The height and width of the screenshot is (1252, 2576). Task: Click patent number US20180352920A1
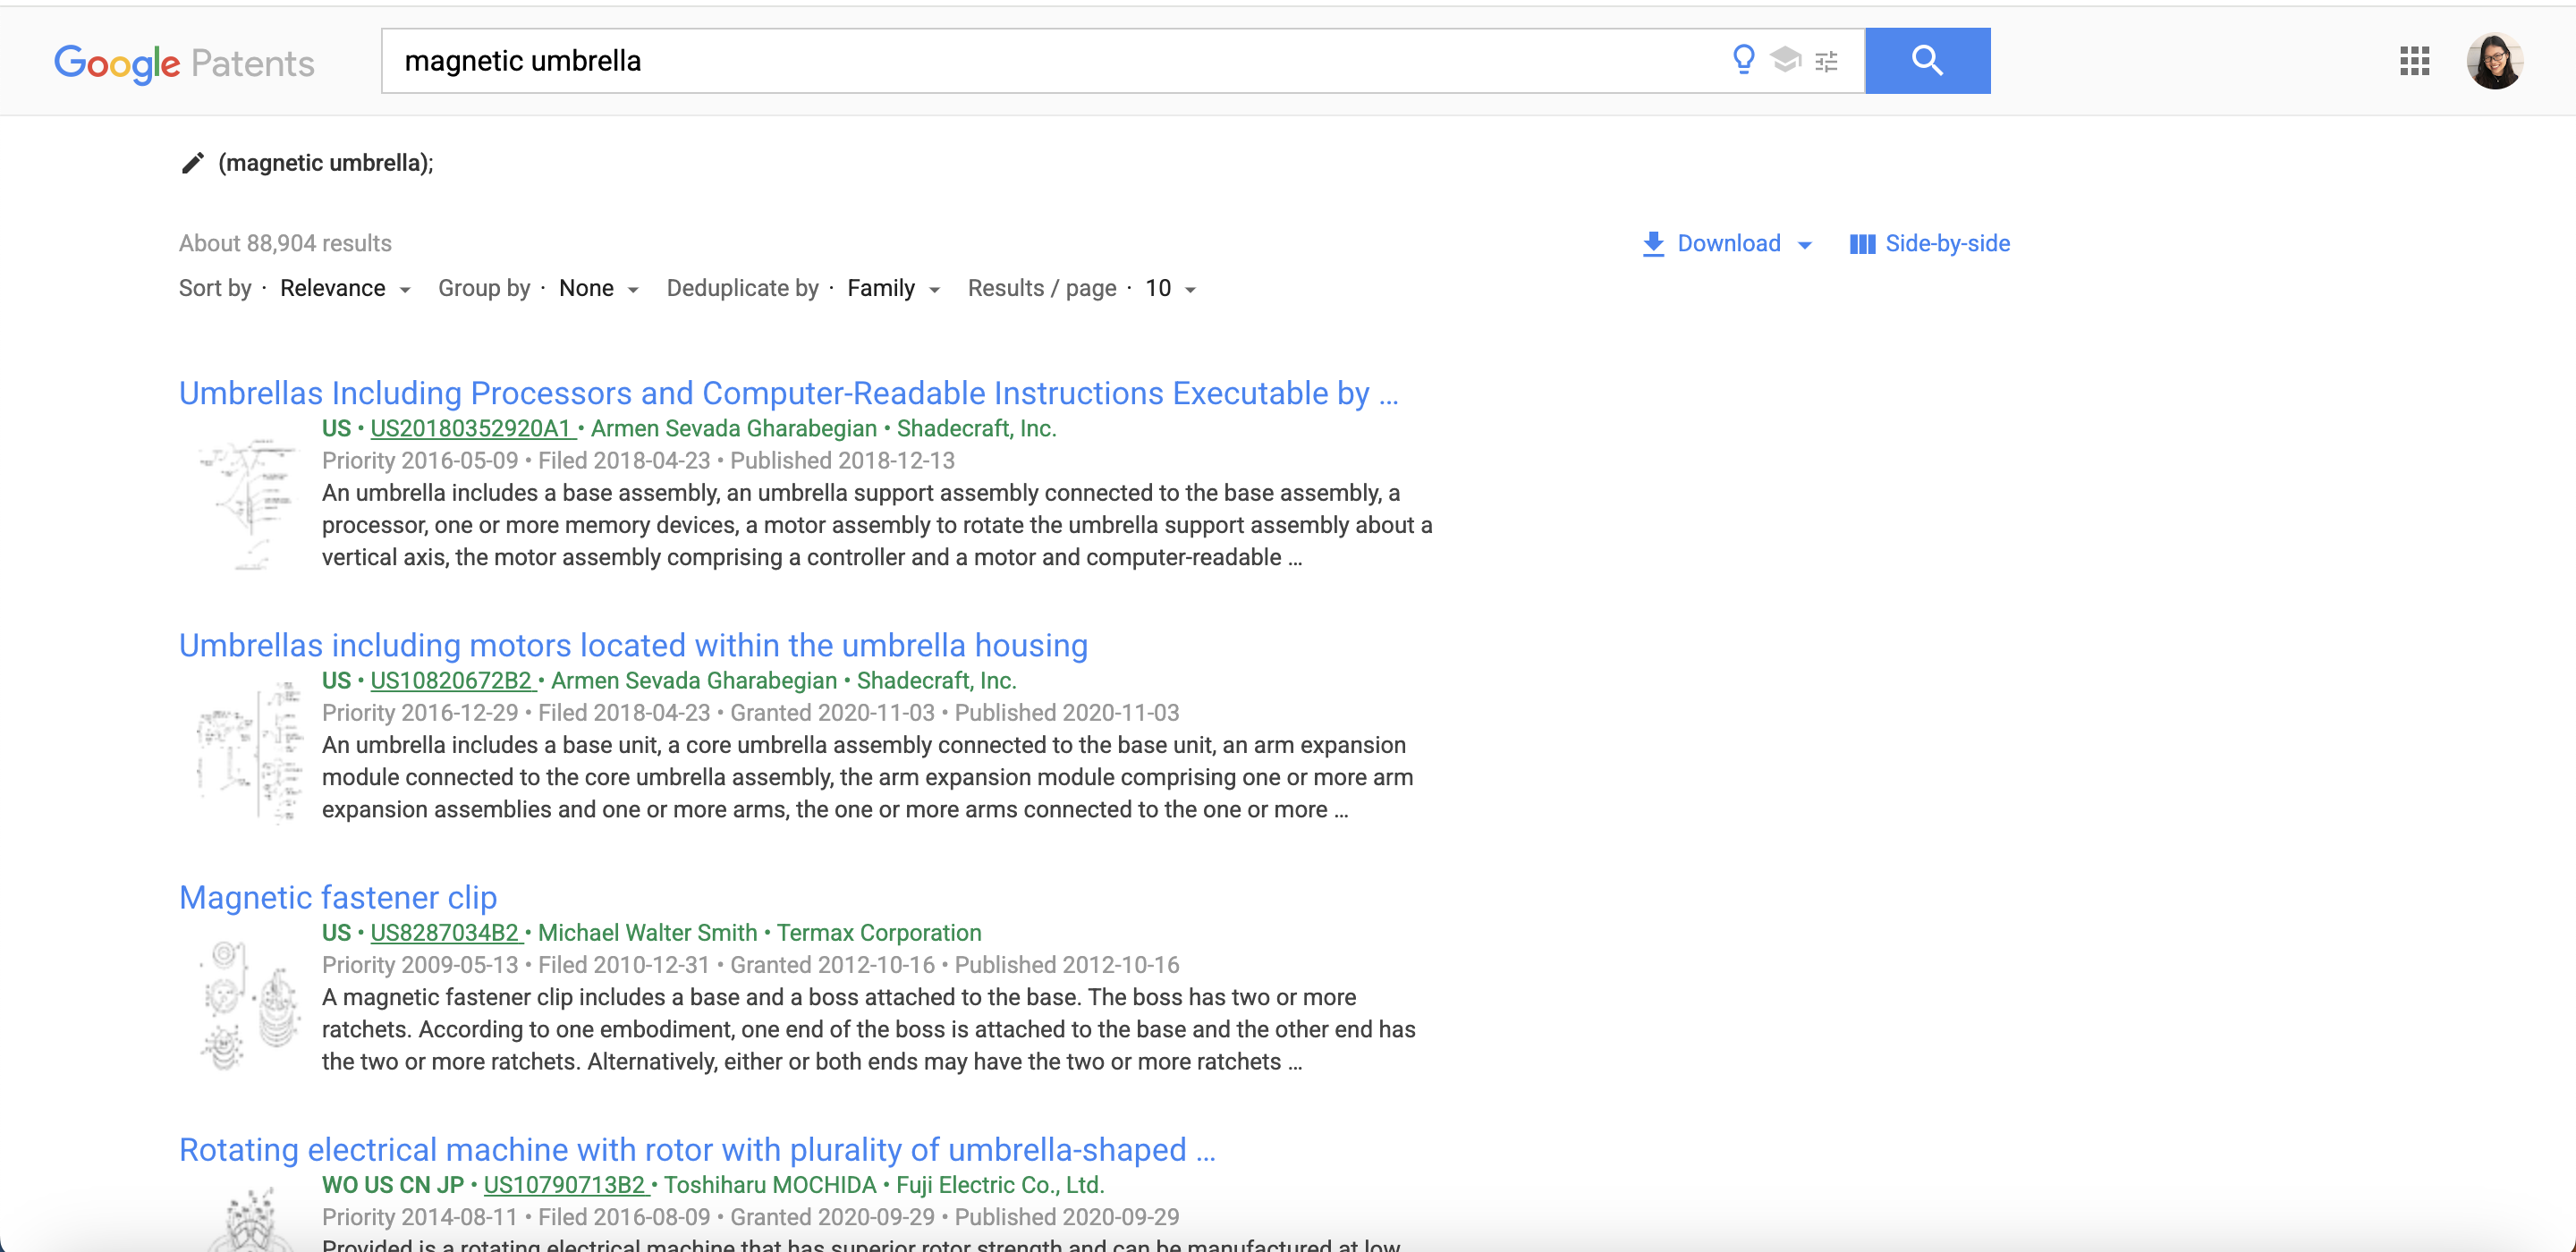[470, 429]
